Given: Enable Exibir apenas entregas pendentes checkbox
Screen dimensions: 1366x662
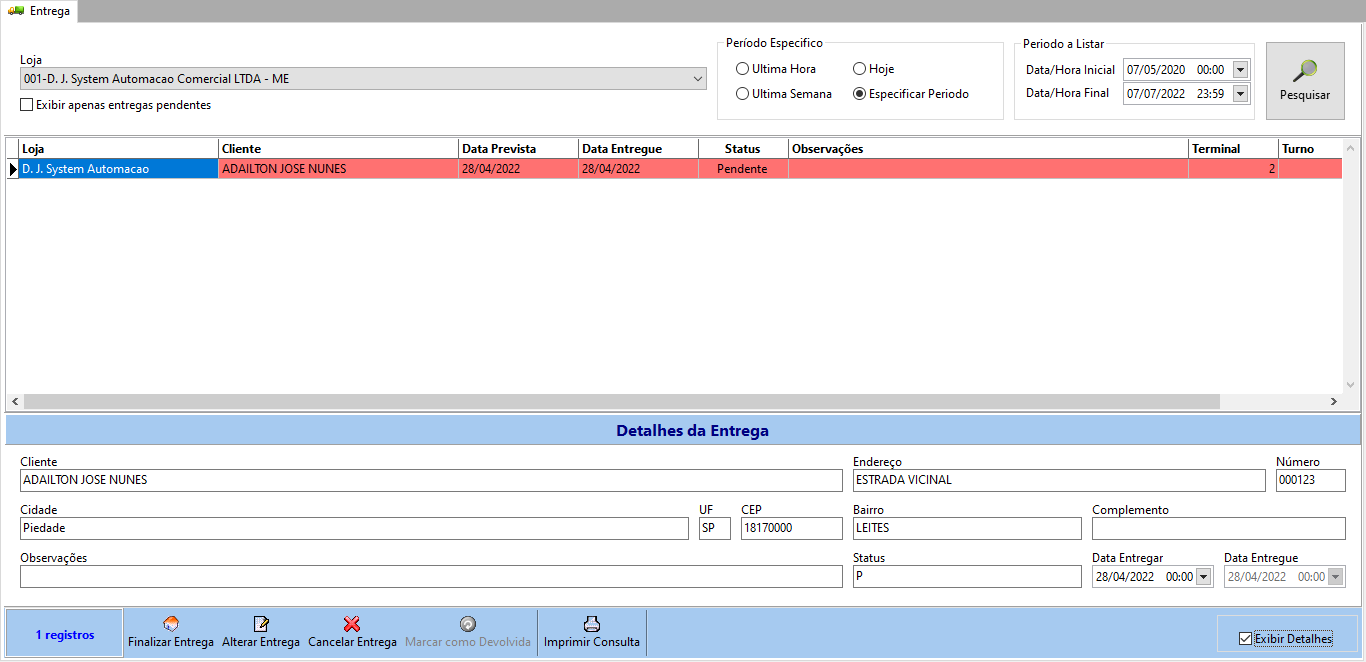Looking at the screenshot, I should [x=27, y=105].
